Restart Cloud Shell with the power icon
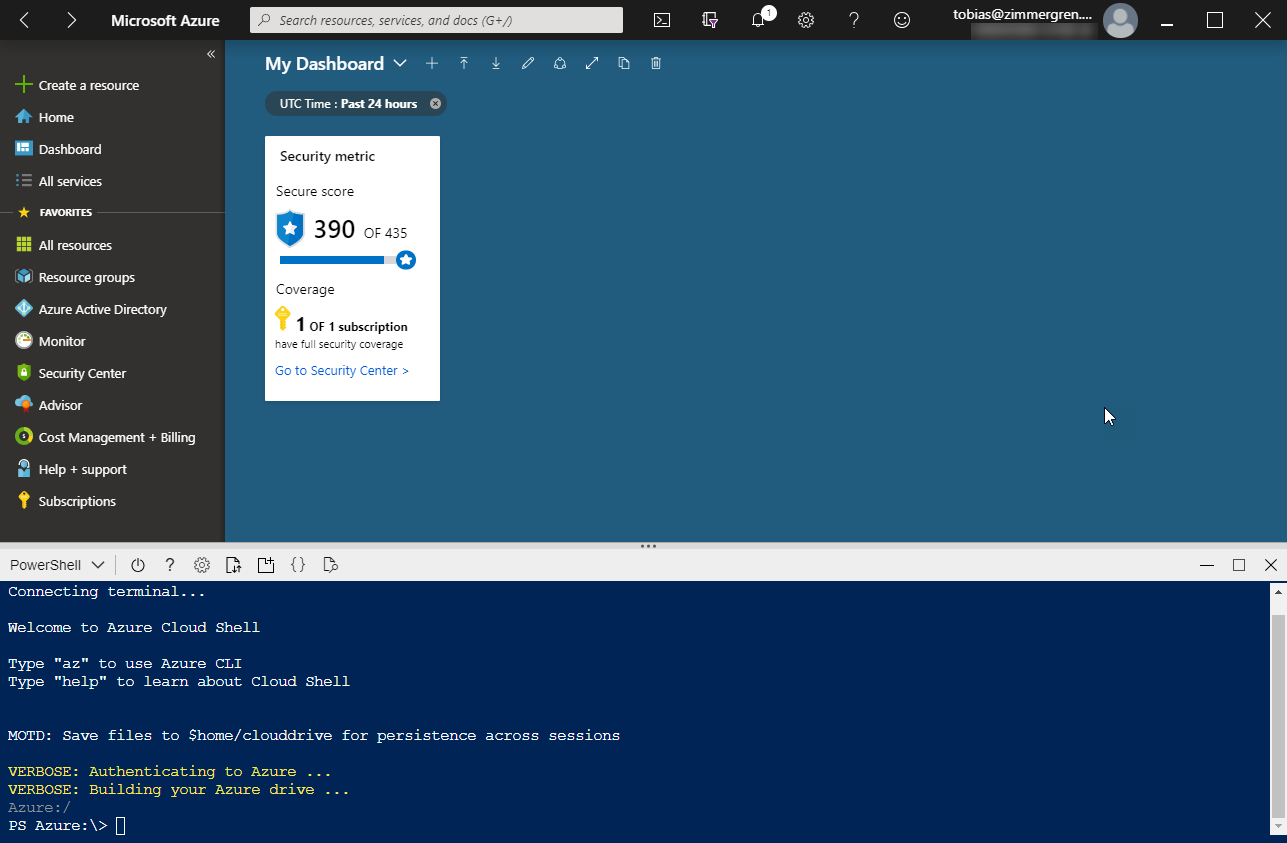The height and width of the screenshot is (843, 1287). click(x=138, y=565)
